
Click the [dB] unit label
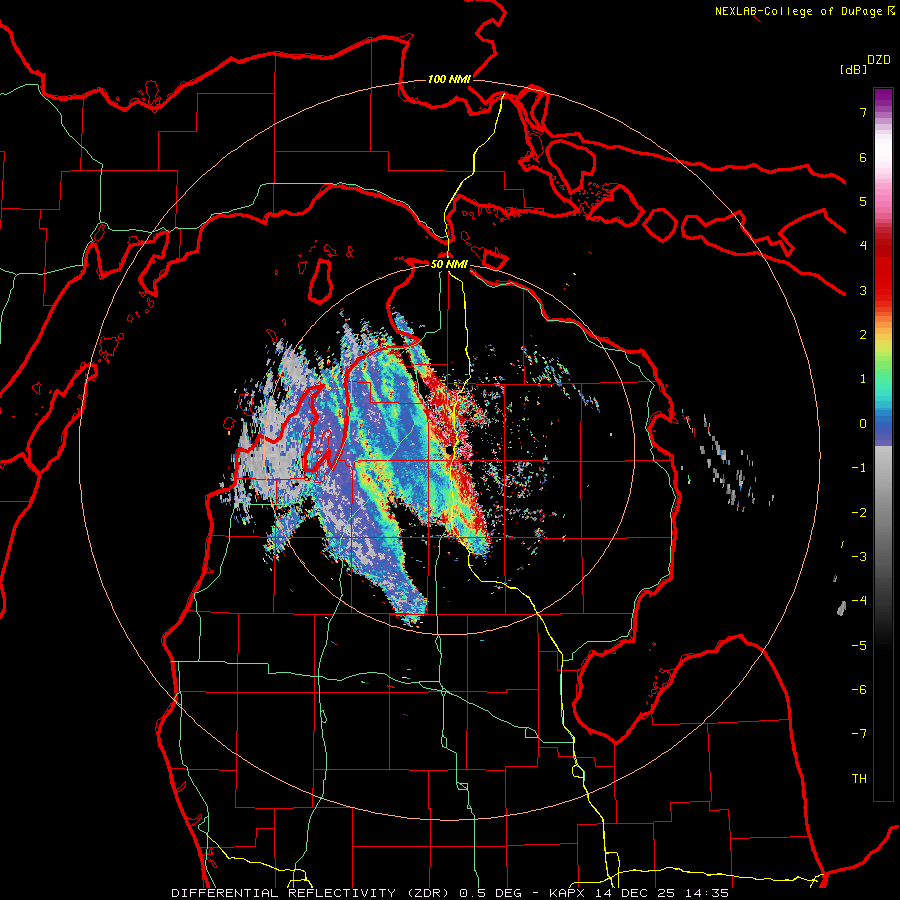853,69
